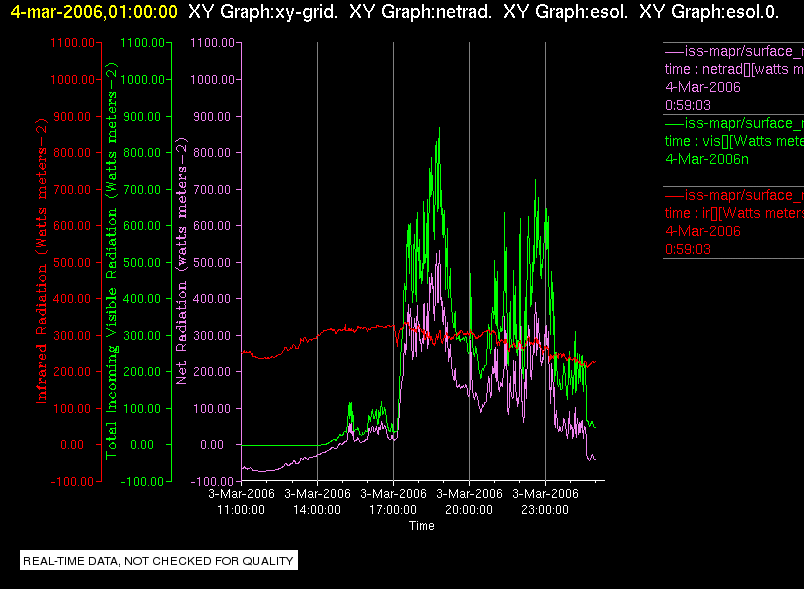Click the green 1100.00 axis value
Viewport: 804px width, 589px height.
143,43
